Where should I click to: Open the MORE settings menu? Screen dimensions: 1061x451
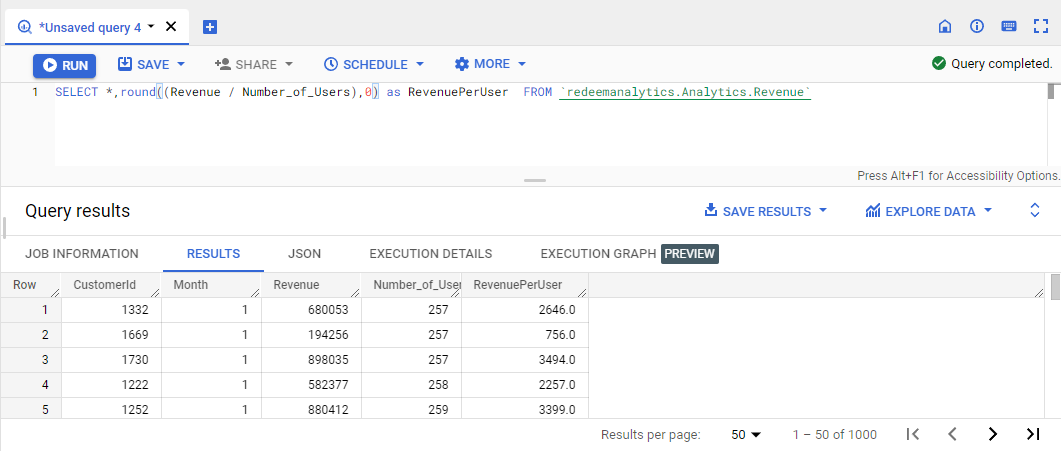[x=482, y=64]
